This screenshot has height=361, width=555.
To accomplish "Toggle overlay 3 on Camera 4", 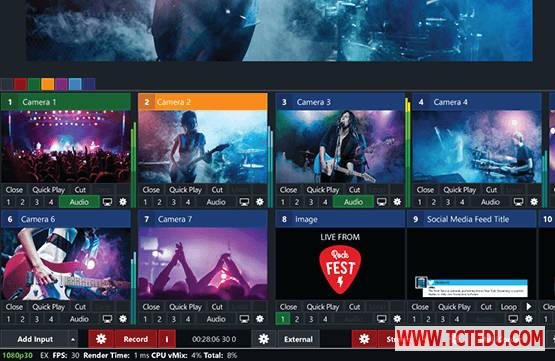I will pos(448,202).
